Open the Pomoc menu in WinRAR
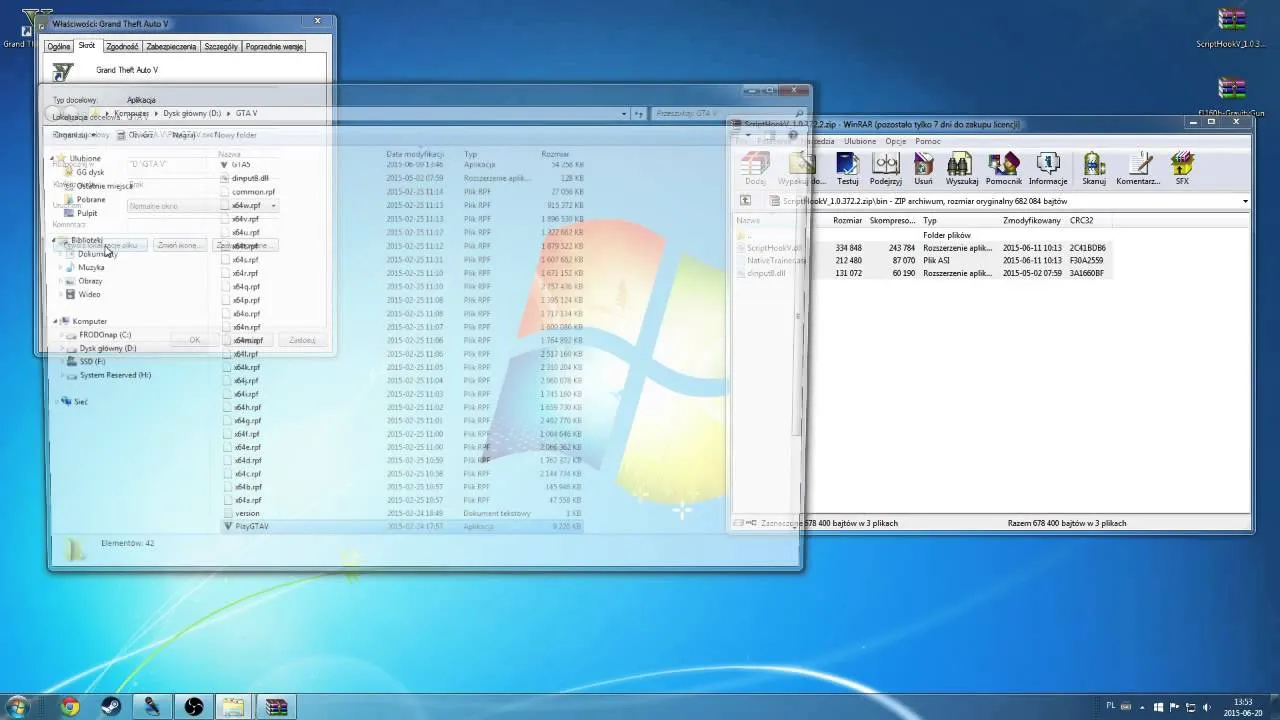Screen dimensions: 1280x720 [927, 141]
